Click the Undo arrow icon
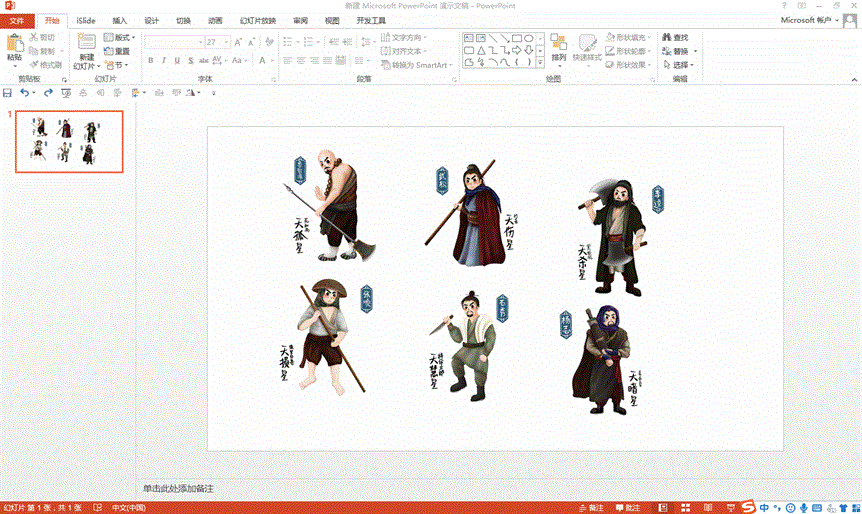862x514 pixels. pos(25,93)
